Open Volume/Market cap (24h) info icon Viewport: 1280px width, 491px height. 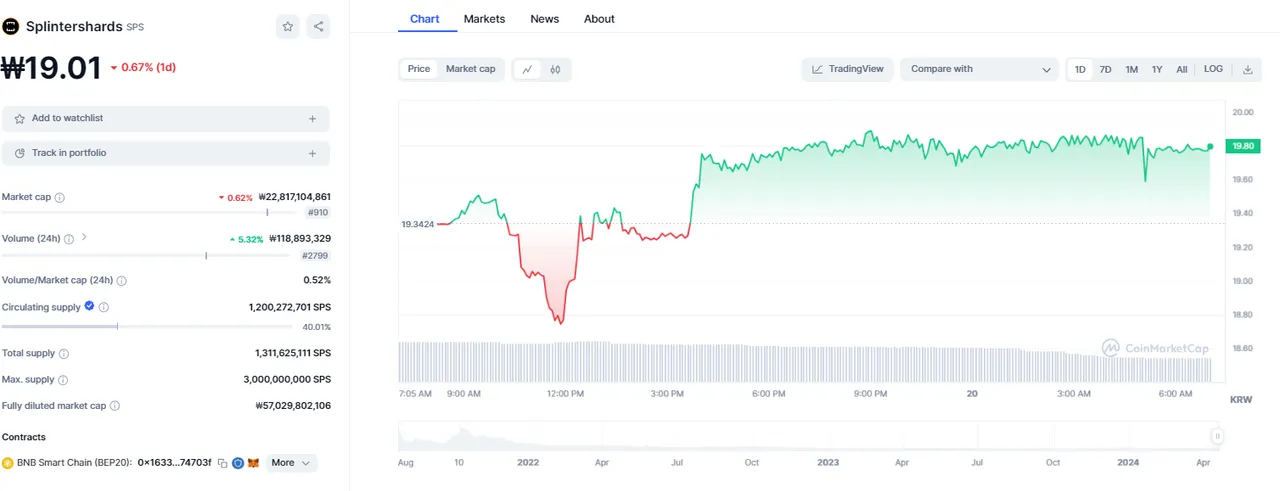pyautogui.click(x=122, y=281)
